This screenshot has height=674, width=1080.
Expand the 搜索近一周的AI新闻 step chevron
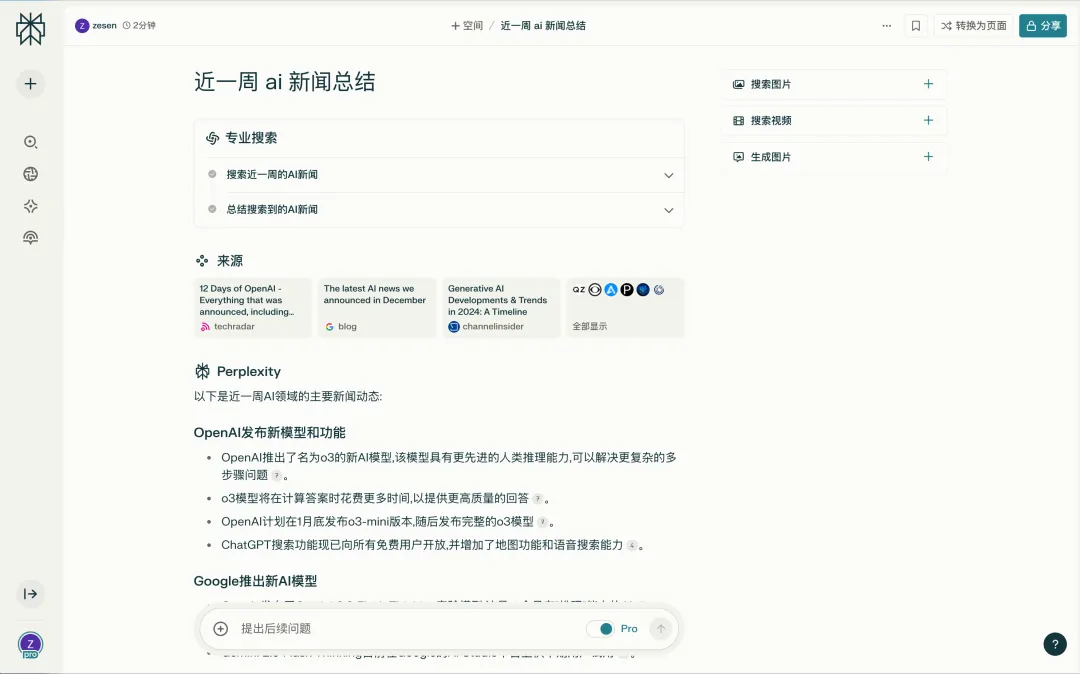pos(668,176)
